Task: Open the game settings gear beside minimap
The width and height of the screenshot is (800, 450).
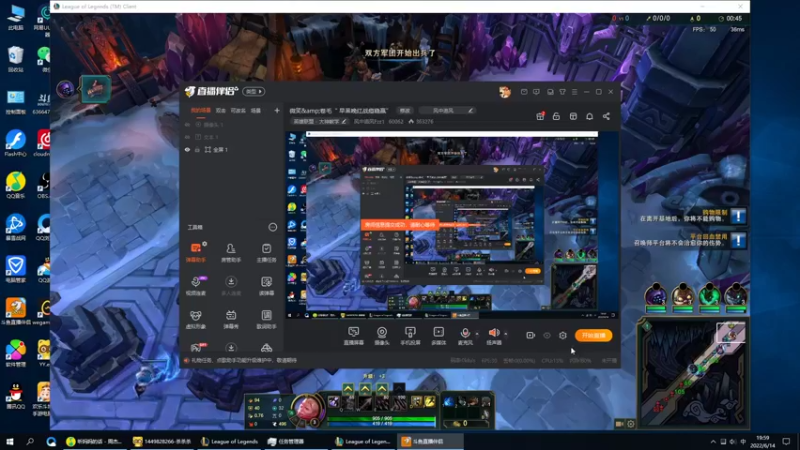Action: [631, 424]
